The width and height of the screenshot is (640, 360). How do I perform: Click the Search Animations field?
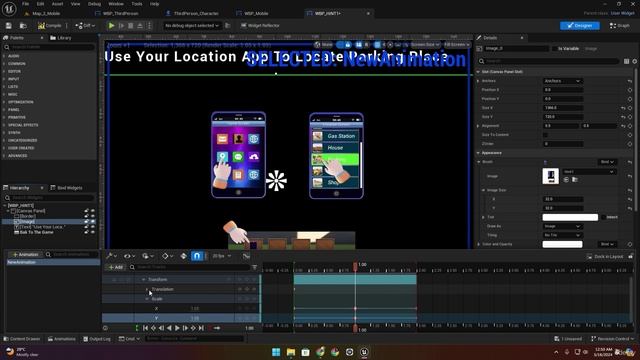pyautogui.click(x=72, y=255)
